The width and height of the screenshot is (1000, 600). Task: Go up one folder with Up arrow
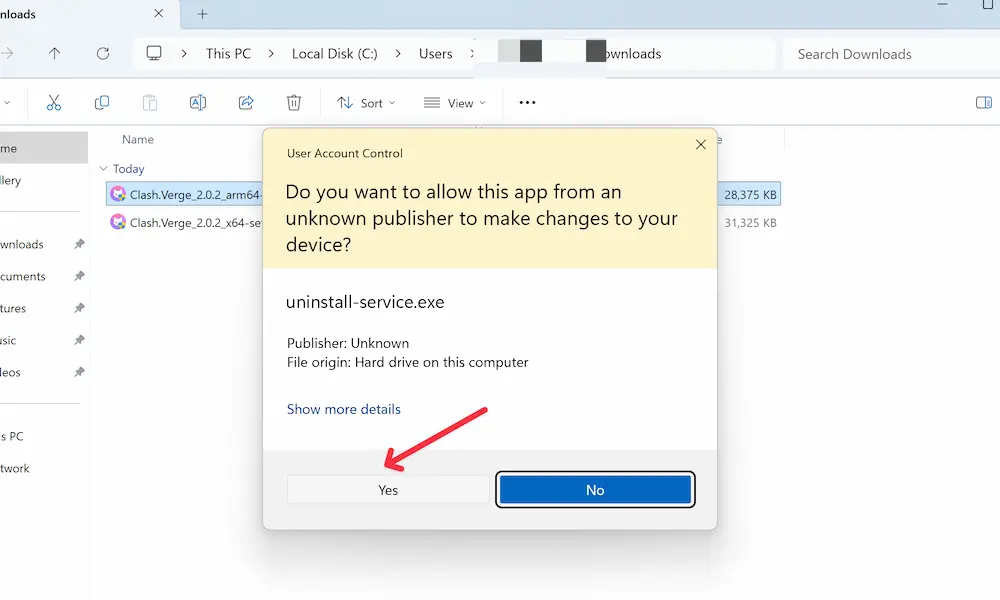55,54
